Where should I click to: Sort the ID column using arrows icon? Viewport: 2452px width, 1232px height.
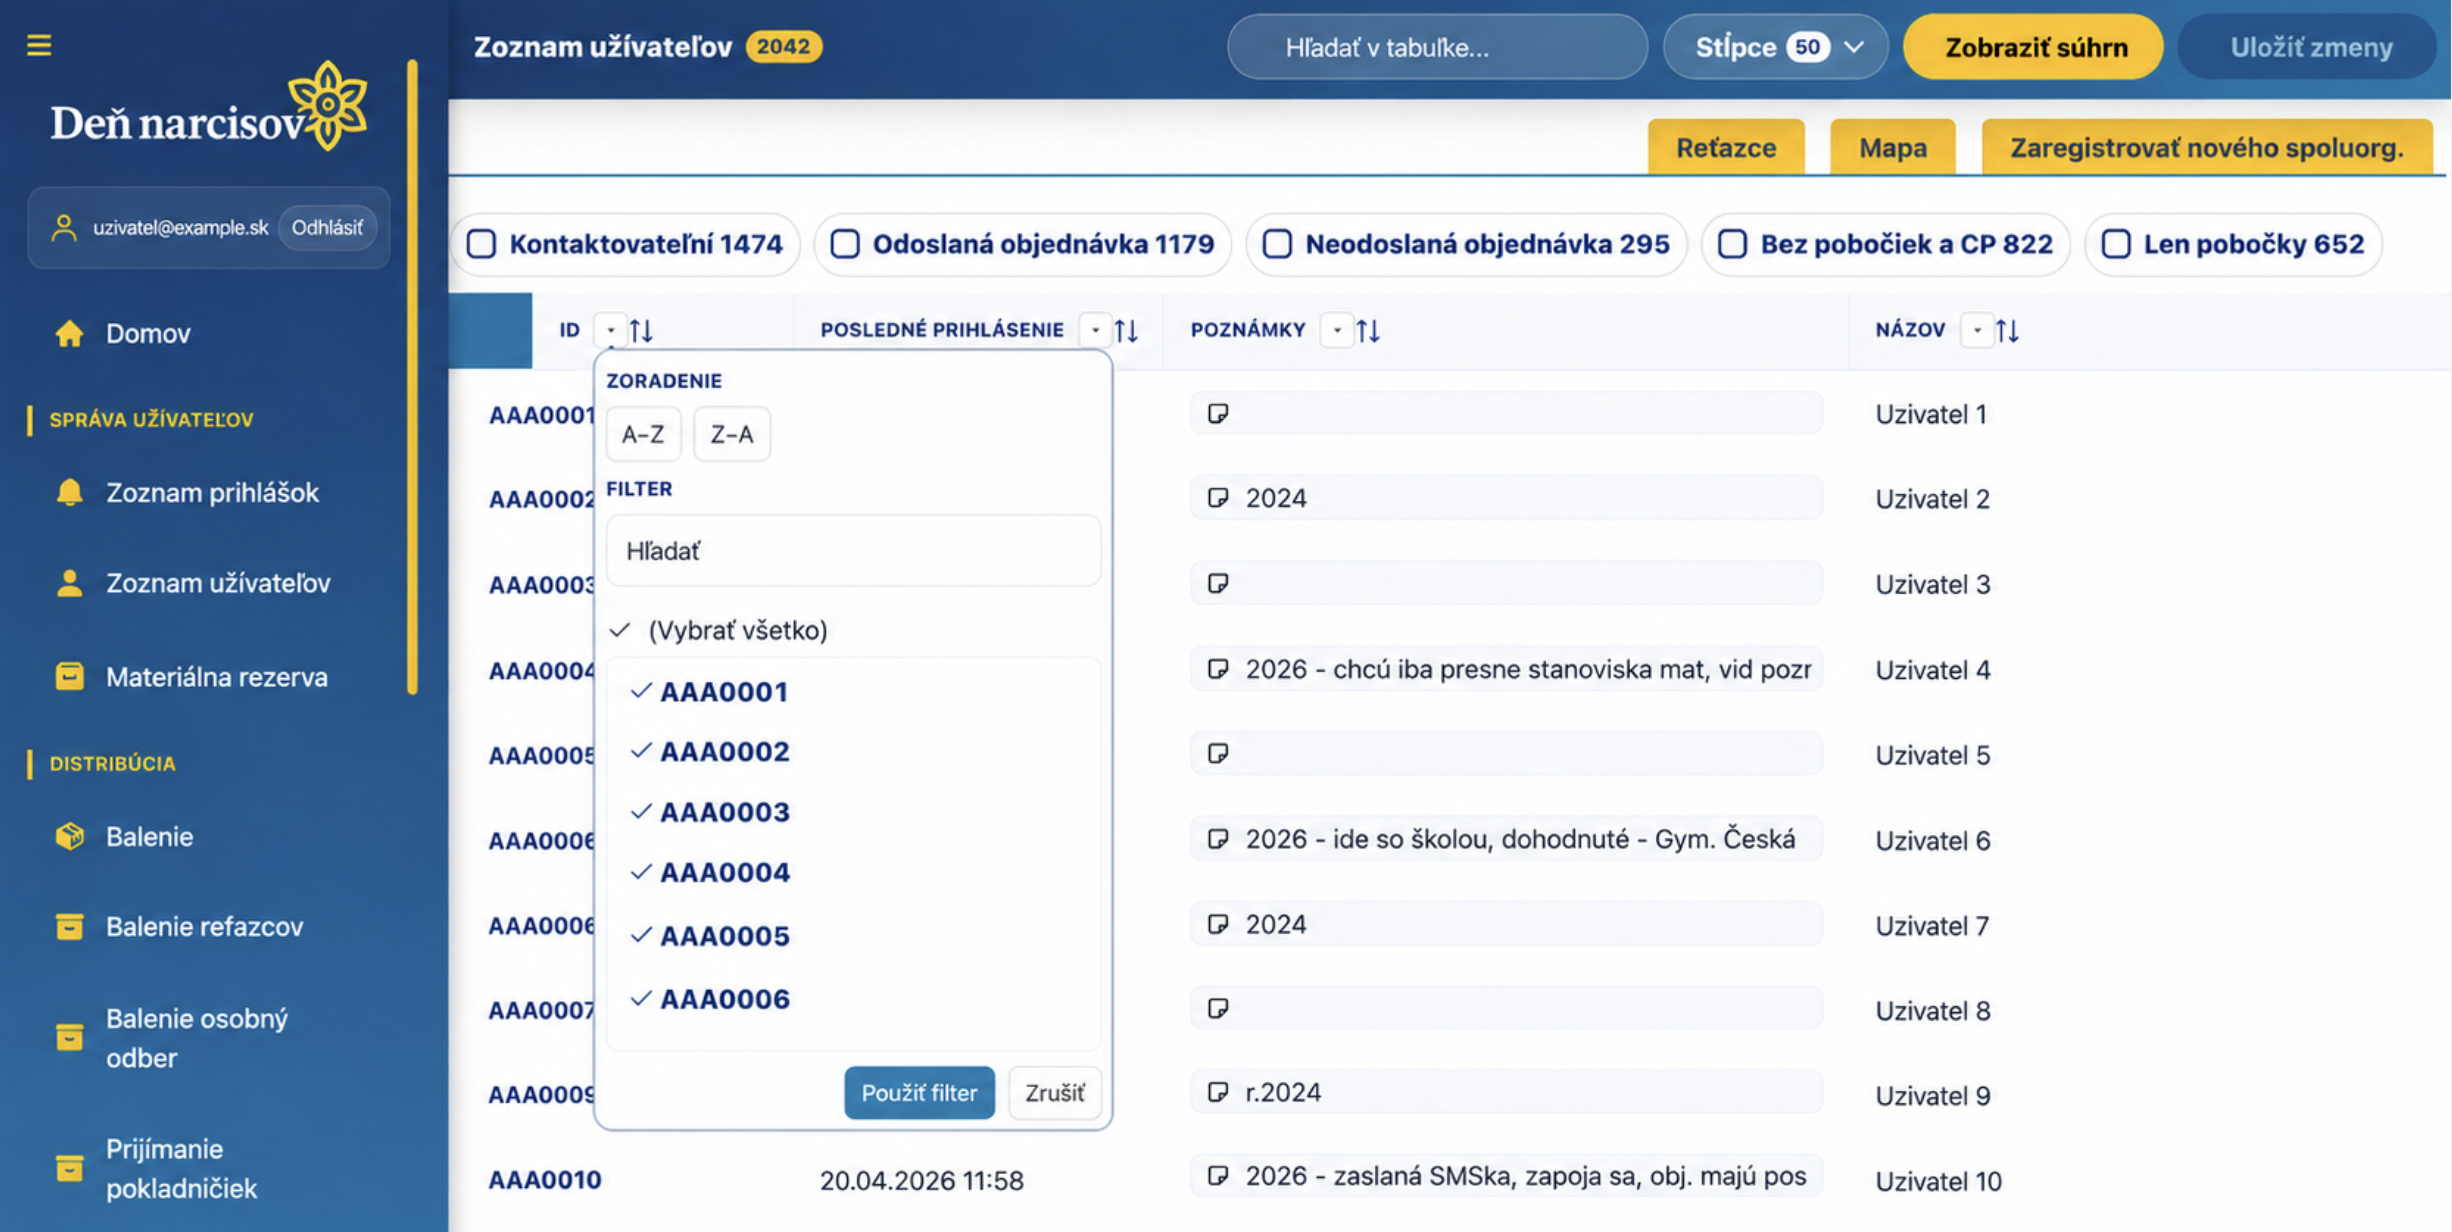click(641, 330)
